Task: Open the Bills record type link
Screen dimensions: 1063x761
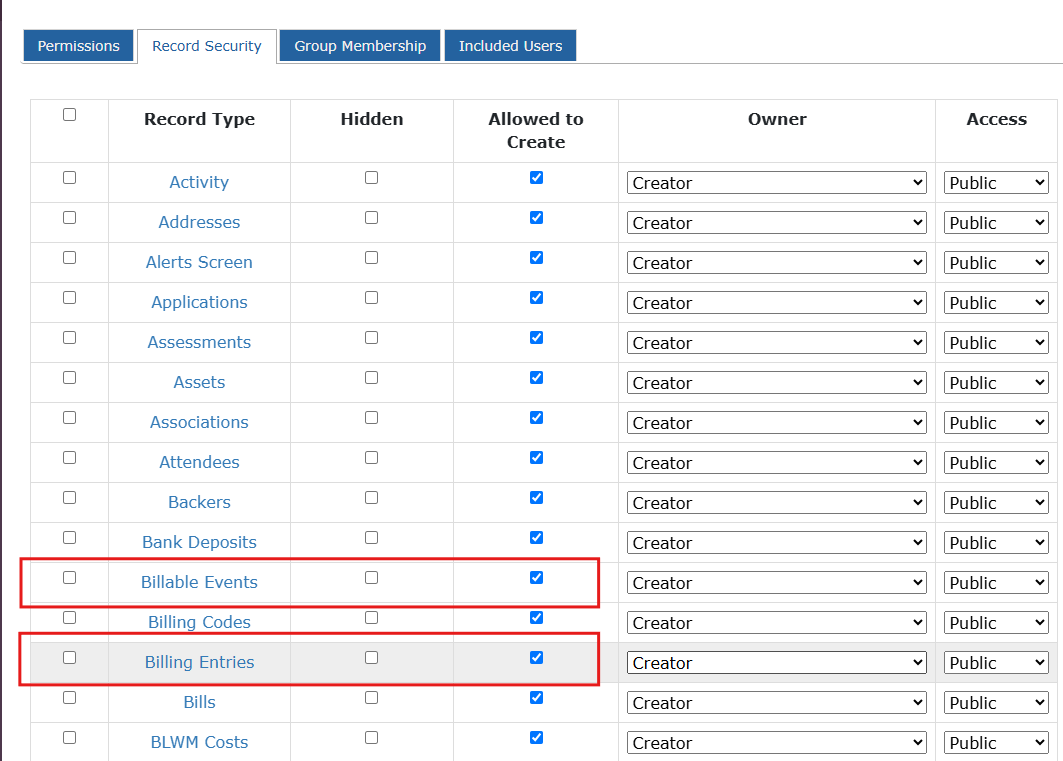Action: click(199, 702)
